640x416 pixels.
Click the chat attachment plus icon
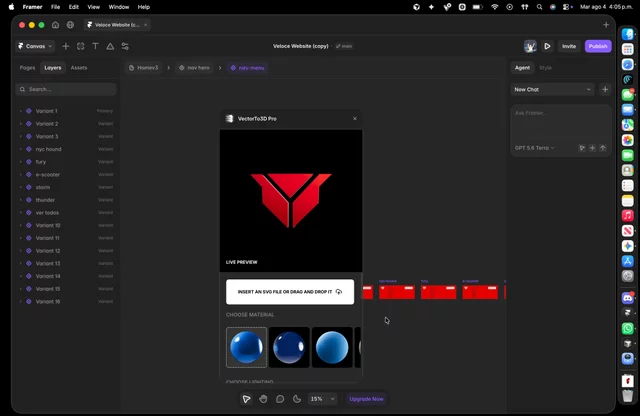[592, 148]
